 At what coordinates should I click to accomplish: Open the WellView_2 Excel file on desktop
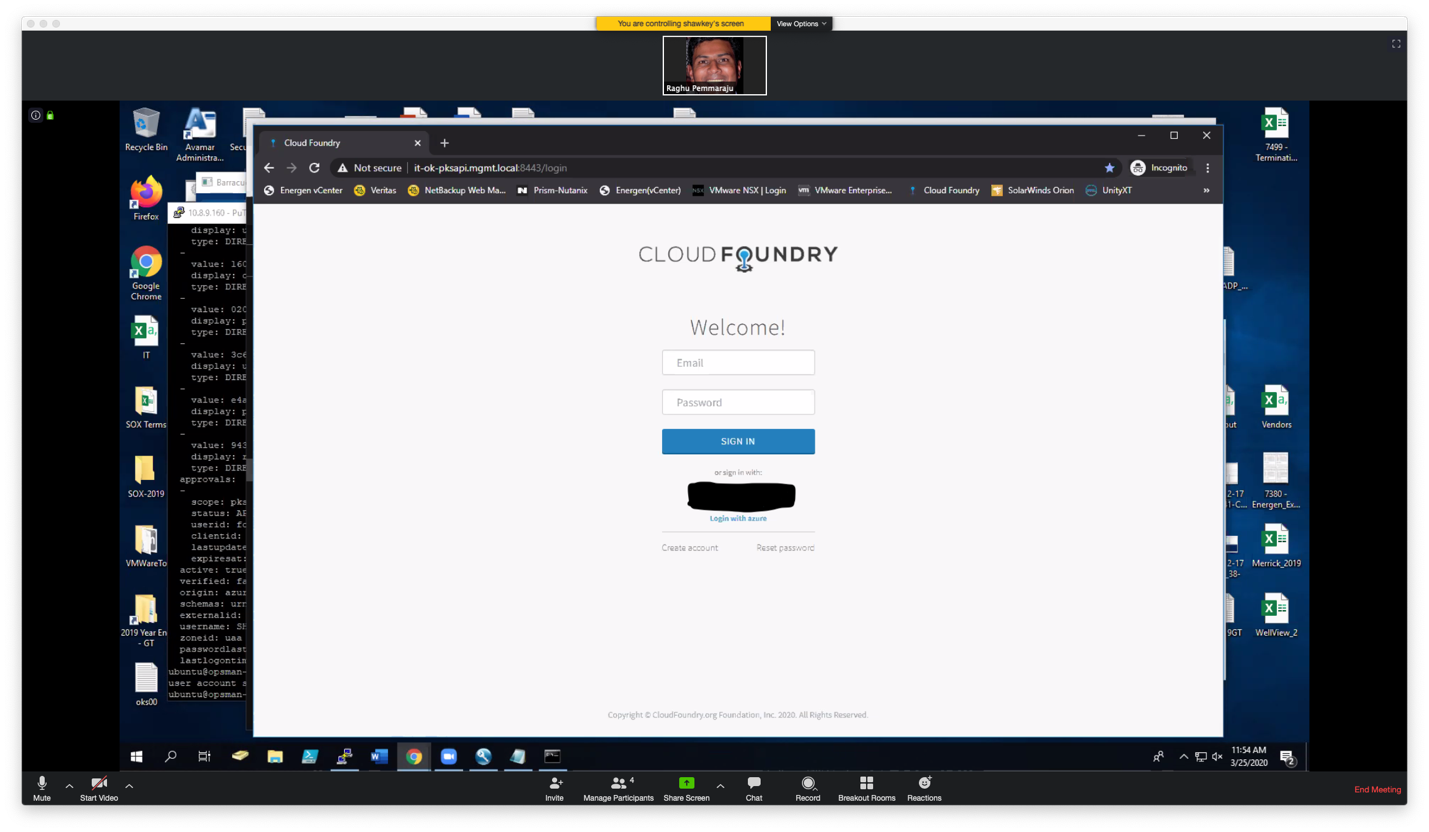[x=1276, y=616]
